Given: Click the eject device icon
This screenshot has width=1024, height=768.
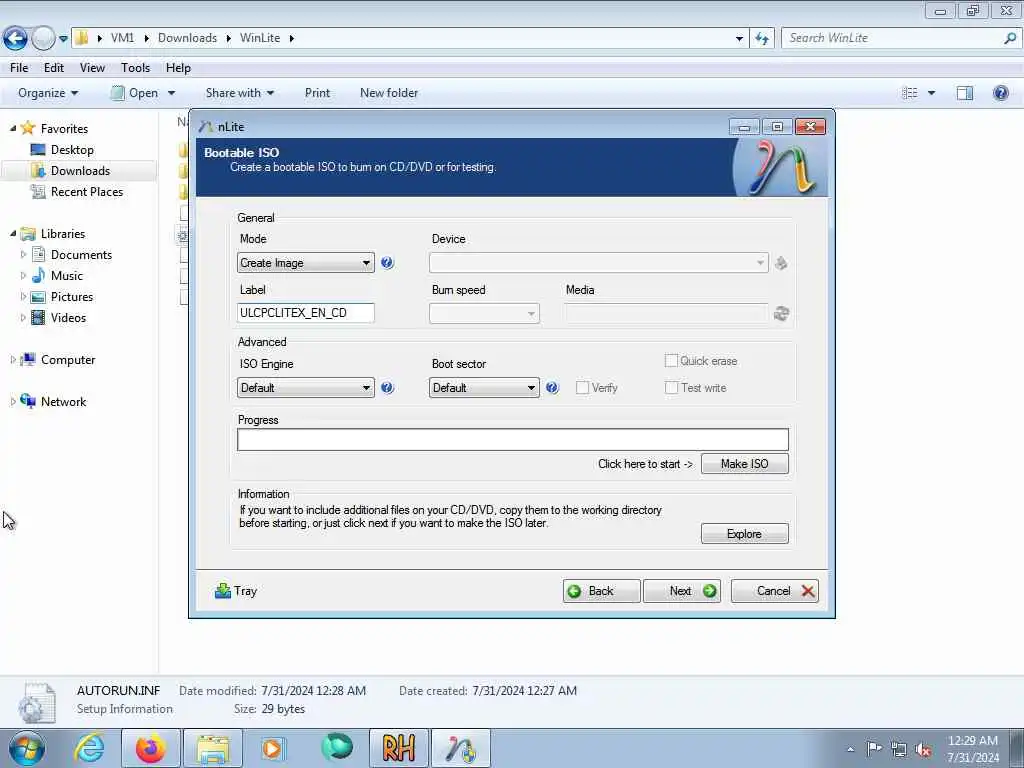Looking at the screenshot, I should click(x=781, y=263).
